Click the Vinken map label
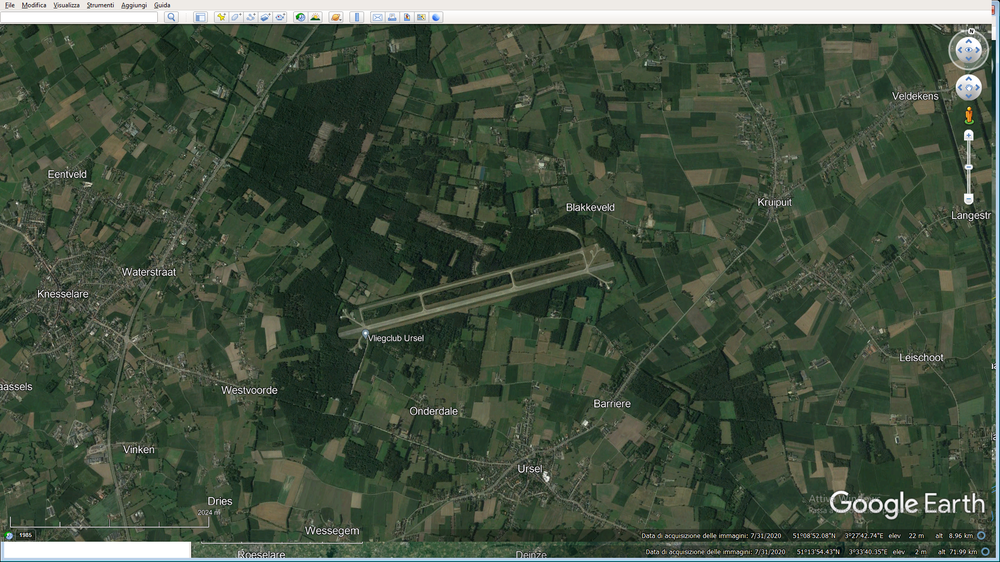Image resolution: width=1000 pixels, height=562 pixels. [138, 450]
